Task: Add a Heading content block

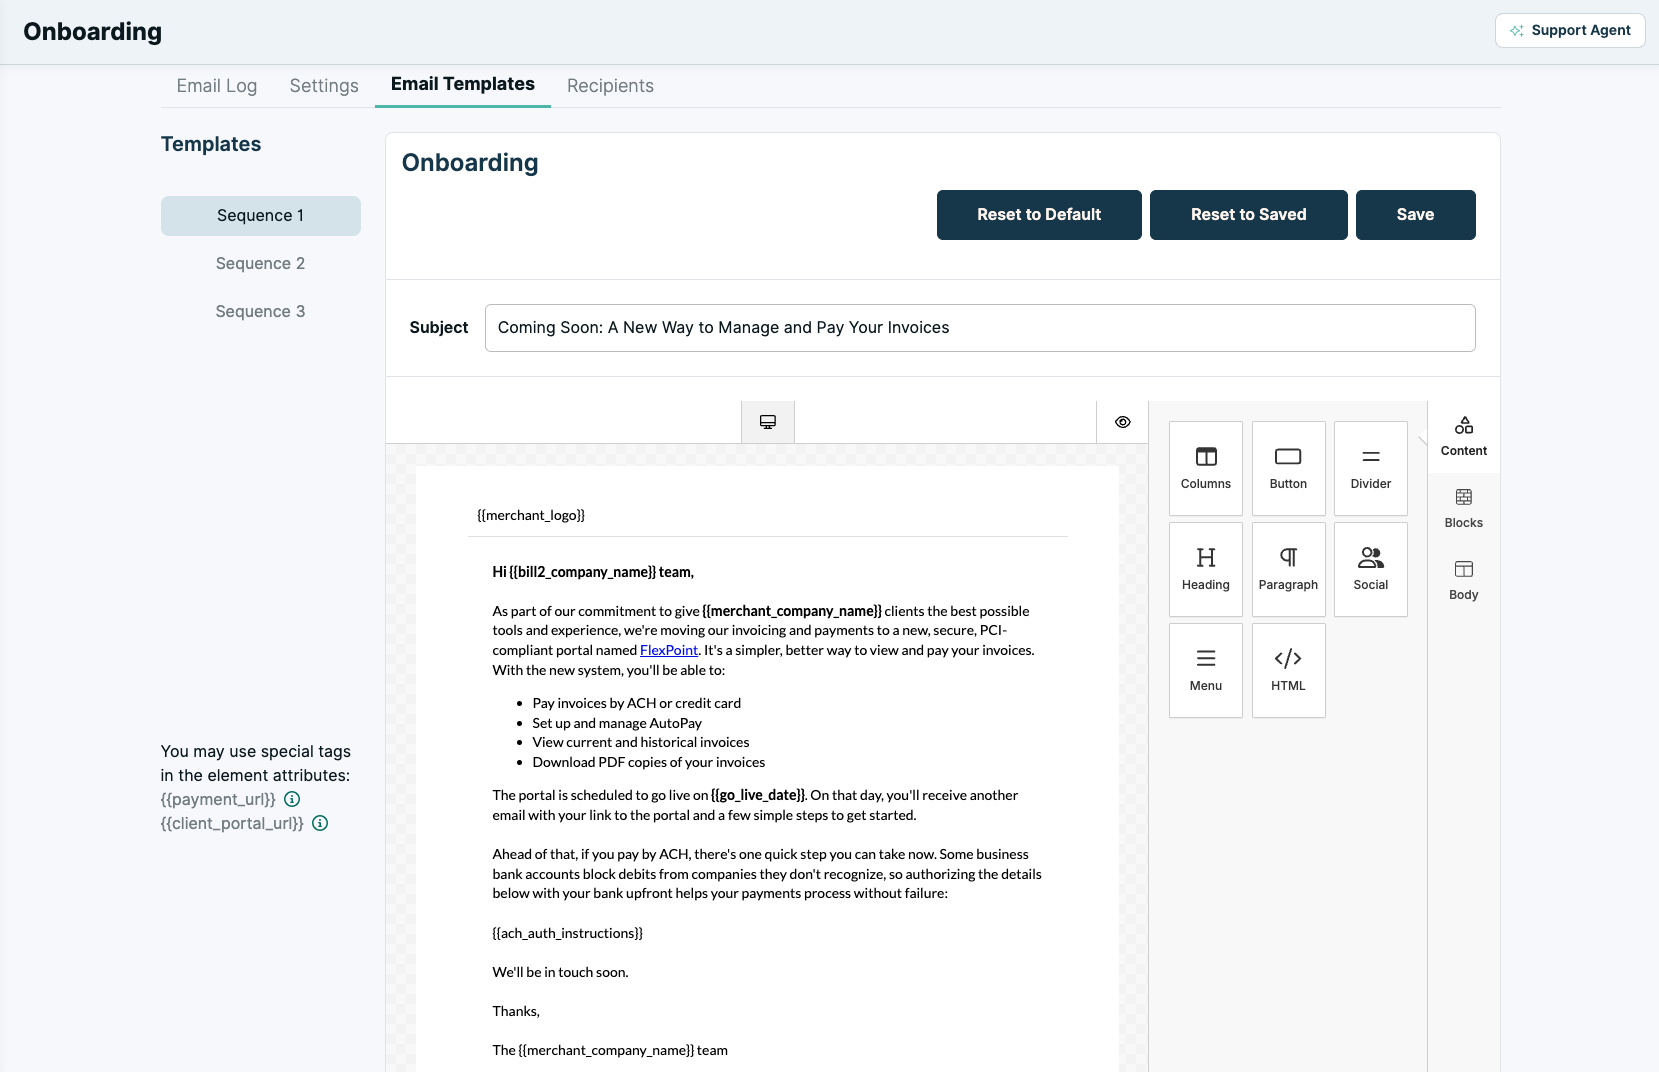Action: coord(1206,569)
